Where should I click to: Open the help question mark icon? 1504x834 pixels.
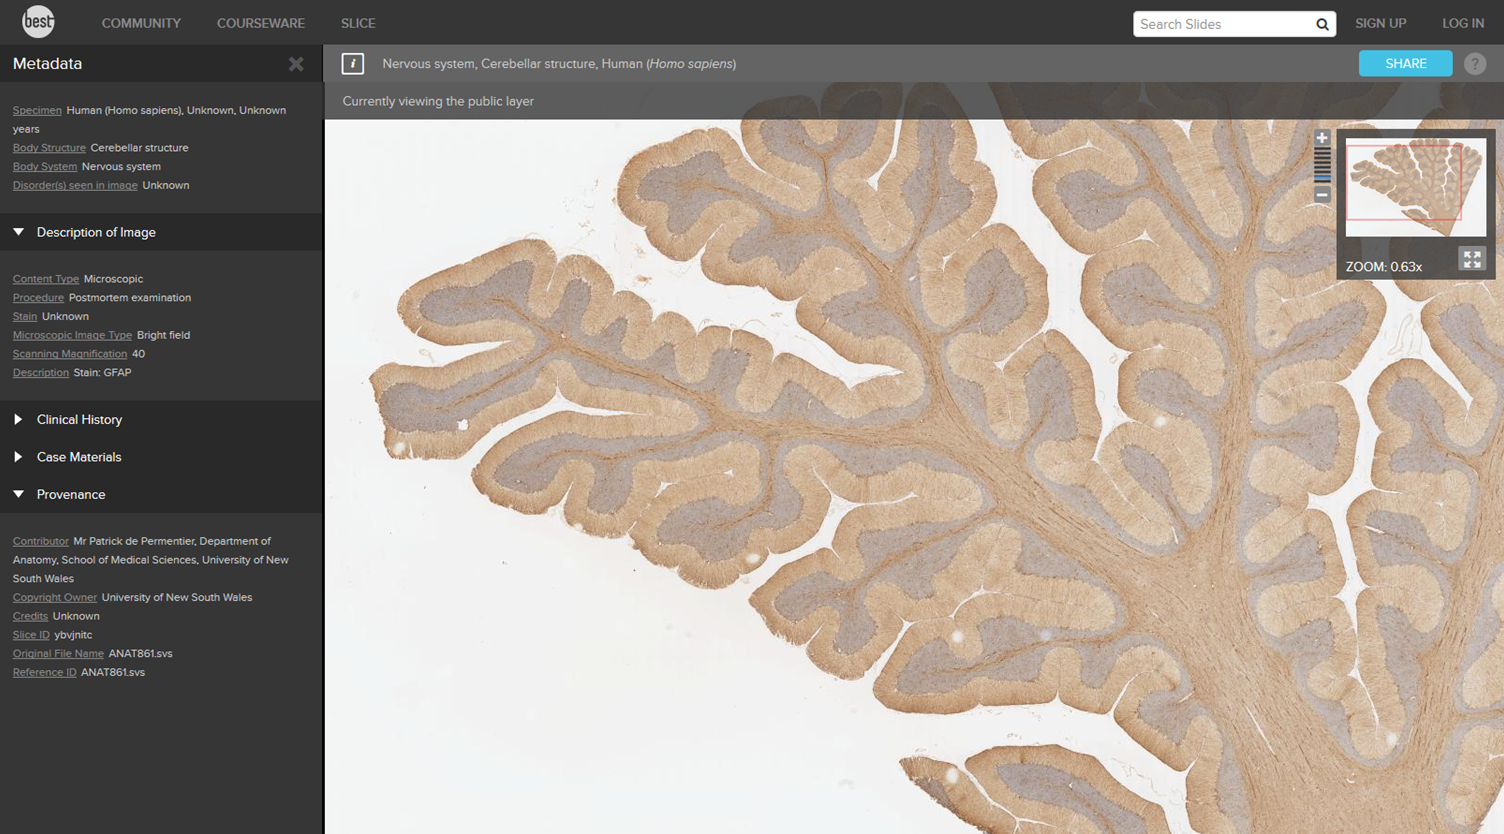point(1475,64)
